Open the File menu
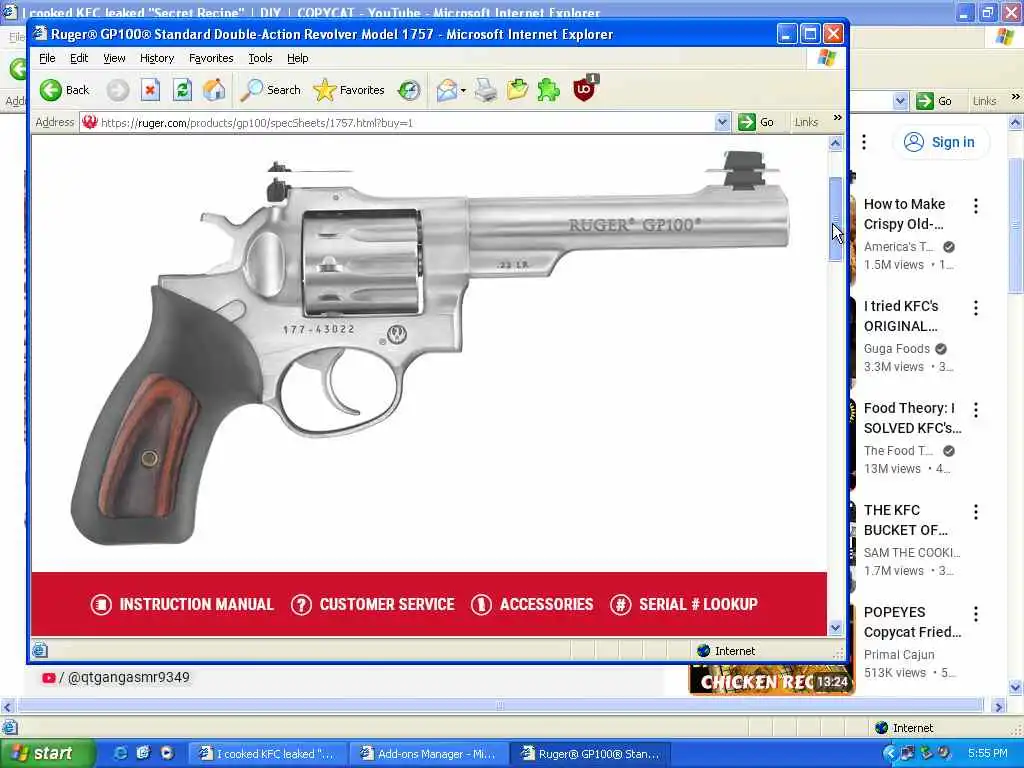 coord(47,58)
